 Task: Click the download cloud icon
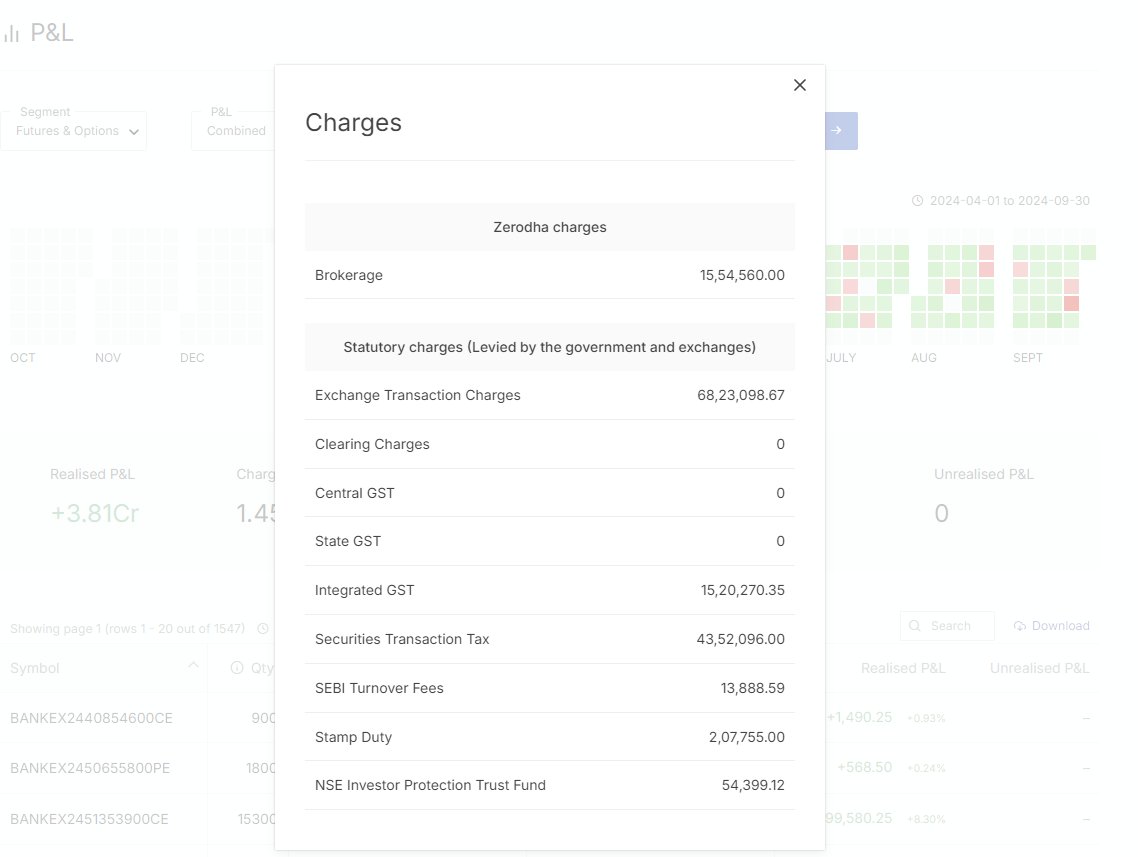click(1020, 626)
